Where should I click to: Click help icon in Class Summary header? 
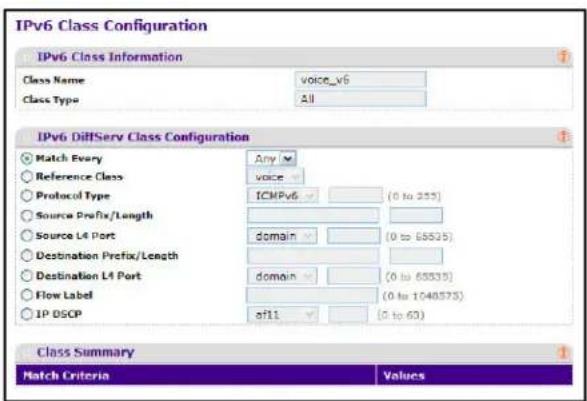563,353
